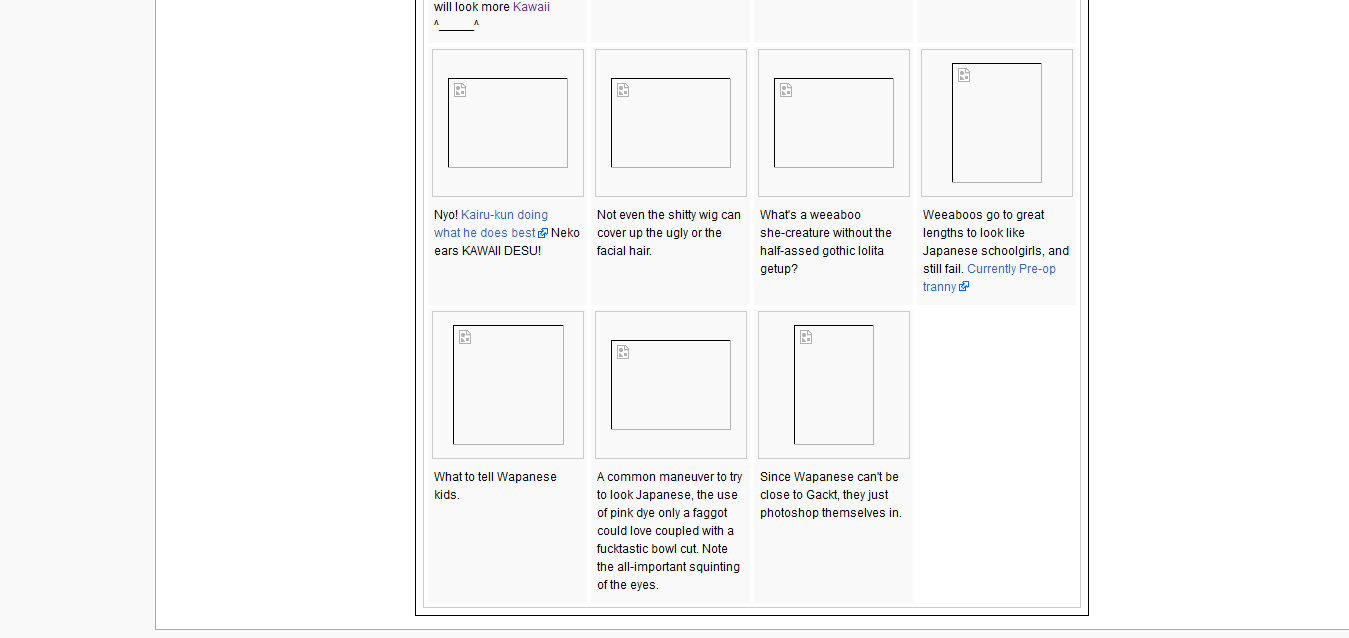This screenshot has width=1349, height=638.
Task: Click the 'photoshop themselves in' caption text
Action: (830, 513)
